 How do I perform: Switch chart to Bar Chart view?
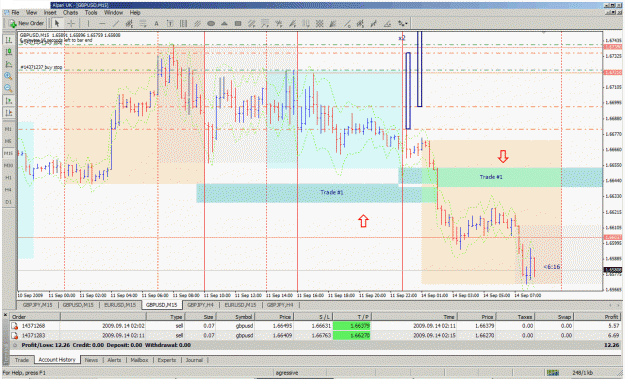8,40
